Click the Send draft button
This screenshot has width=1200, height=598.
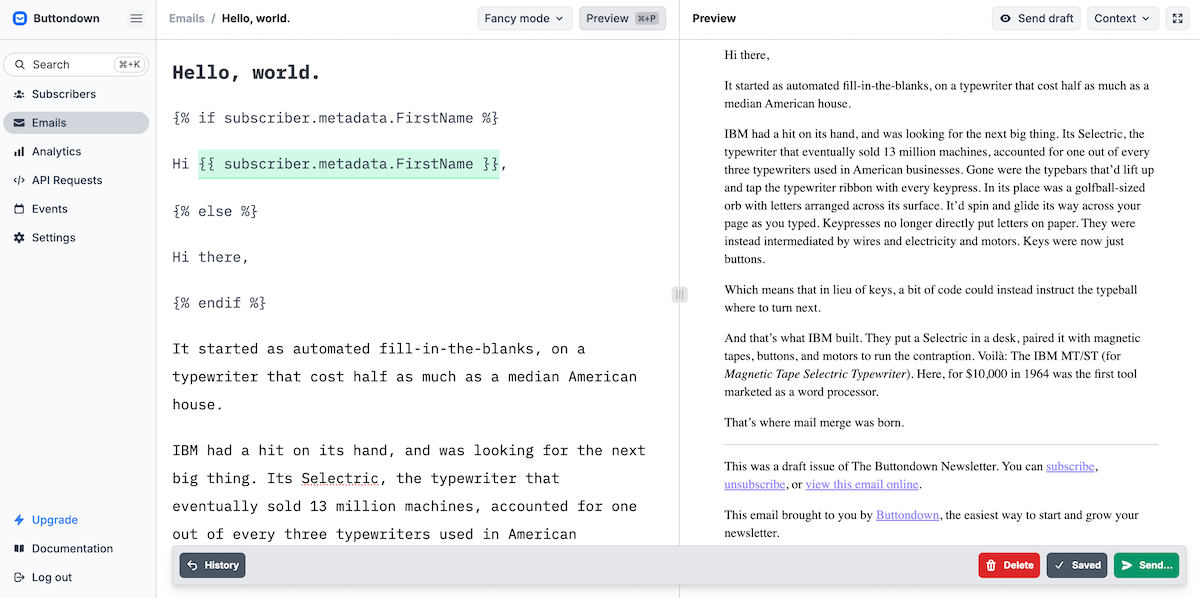(1036, 18)
